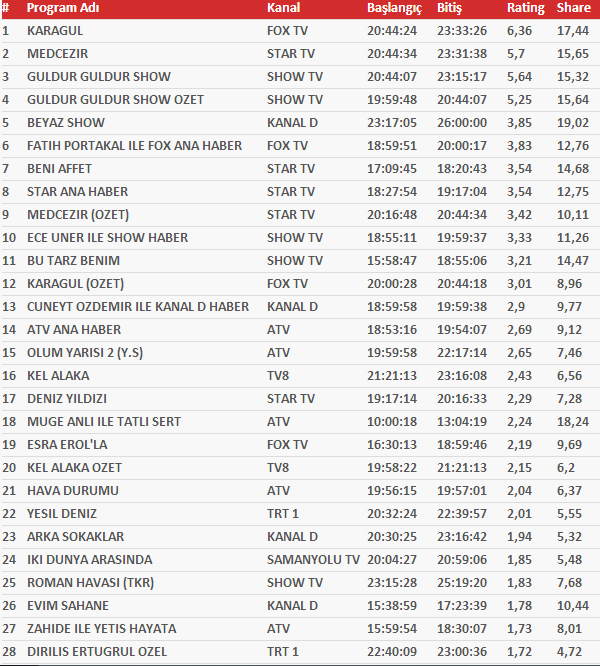600x666 pixels.
Task: Click the EVIM SAHANE program name
Action: [x=68, y=605]
